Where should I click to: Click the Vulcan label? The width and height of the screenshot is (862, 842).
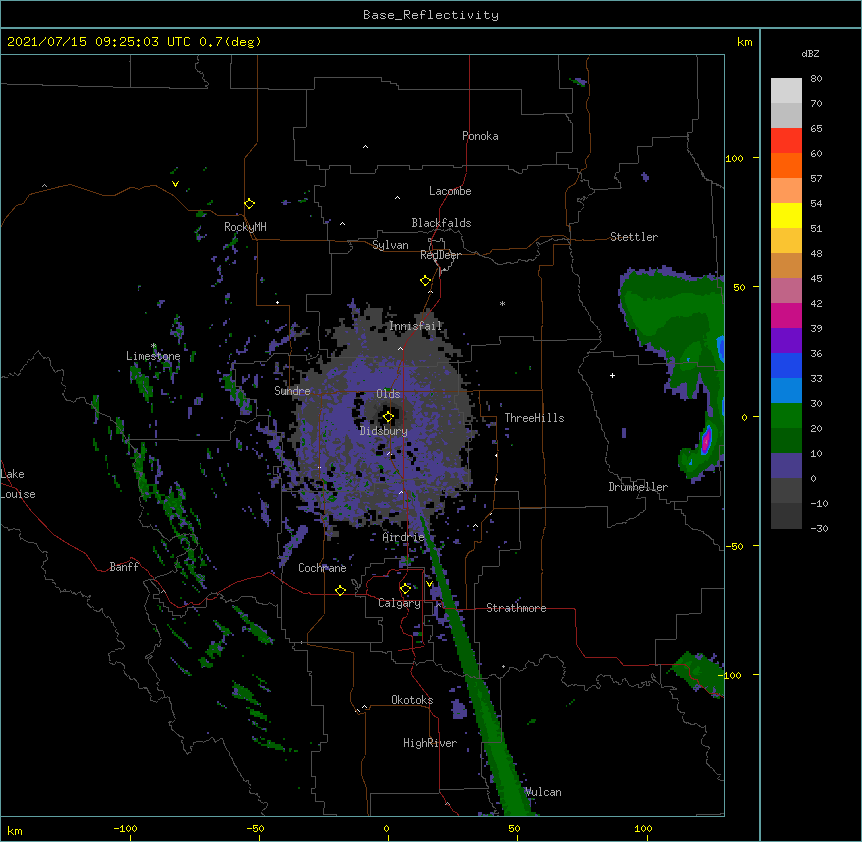[543, 792]
